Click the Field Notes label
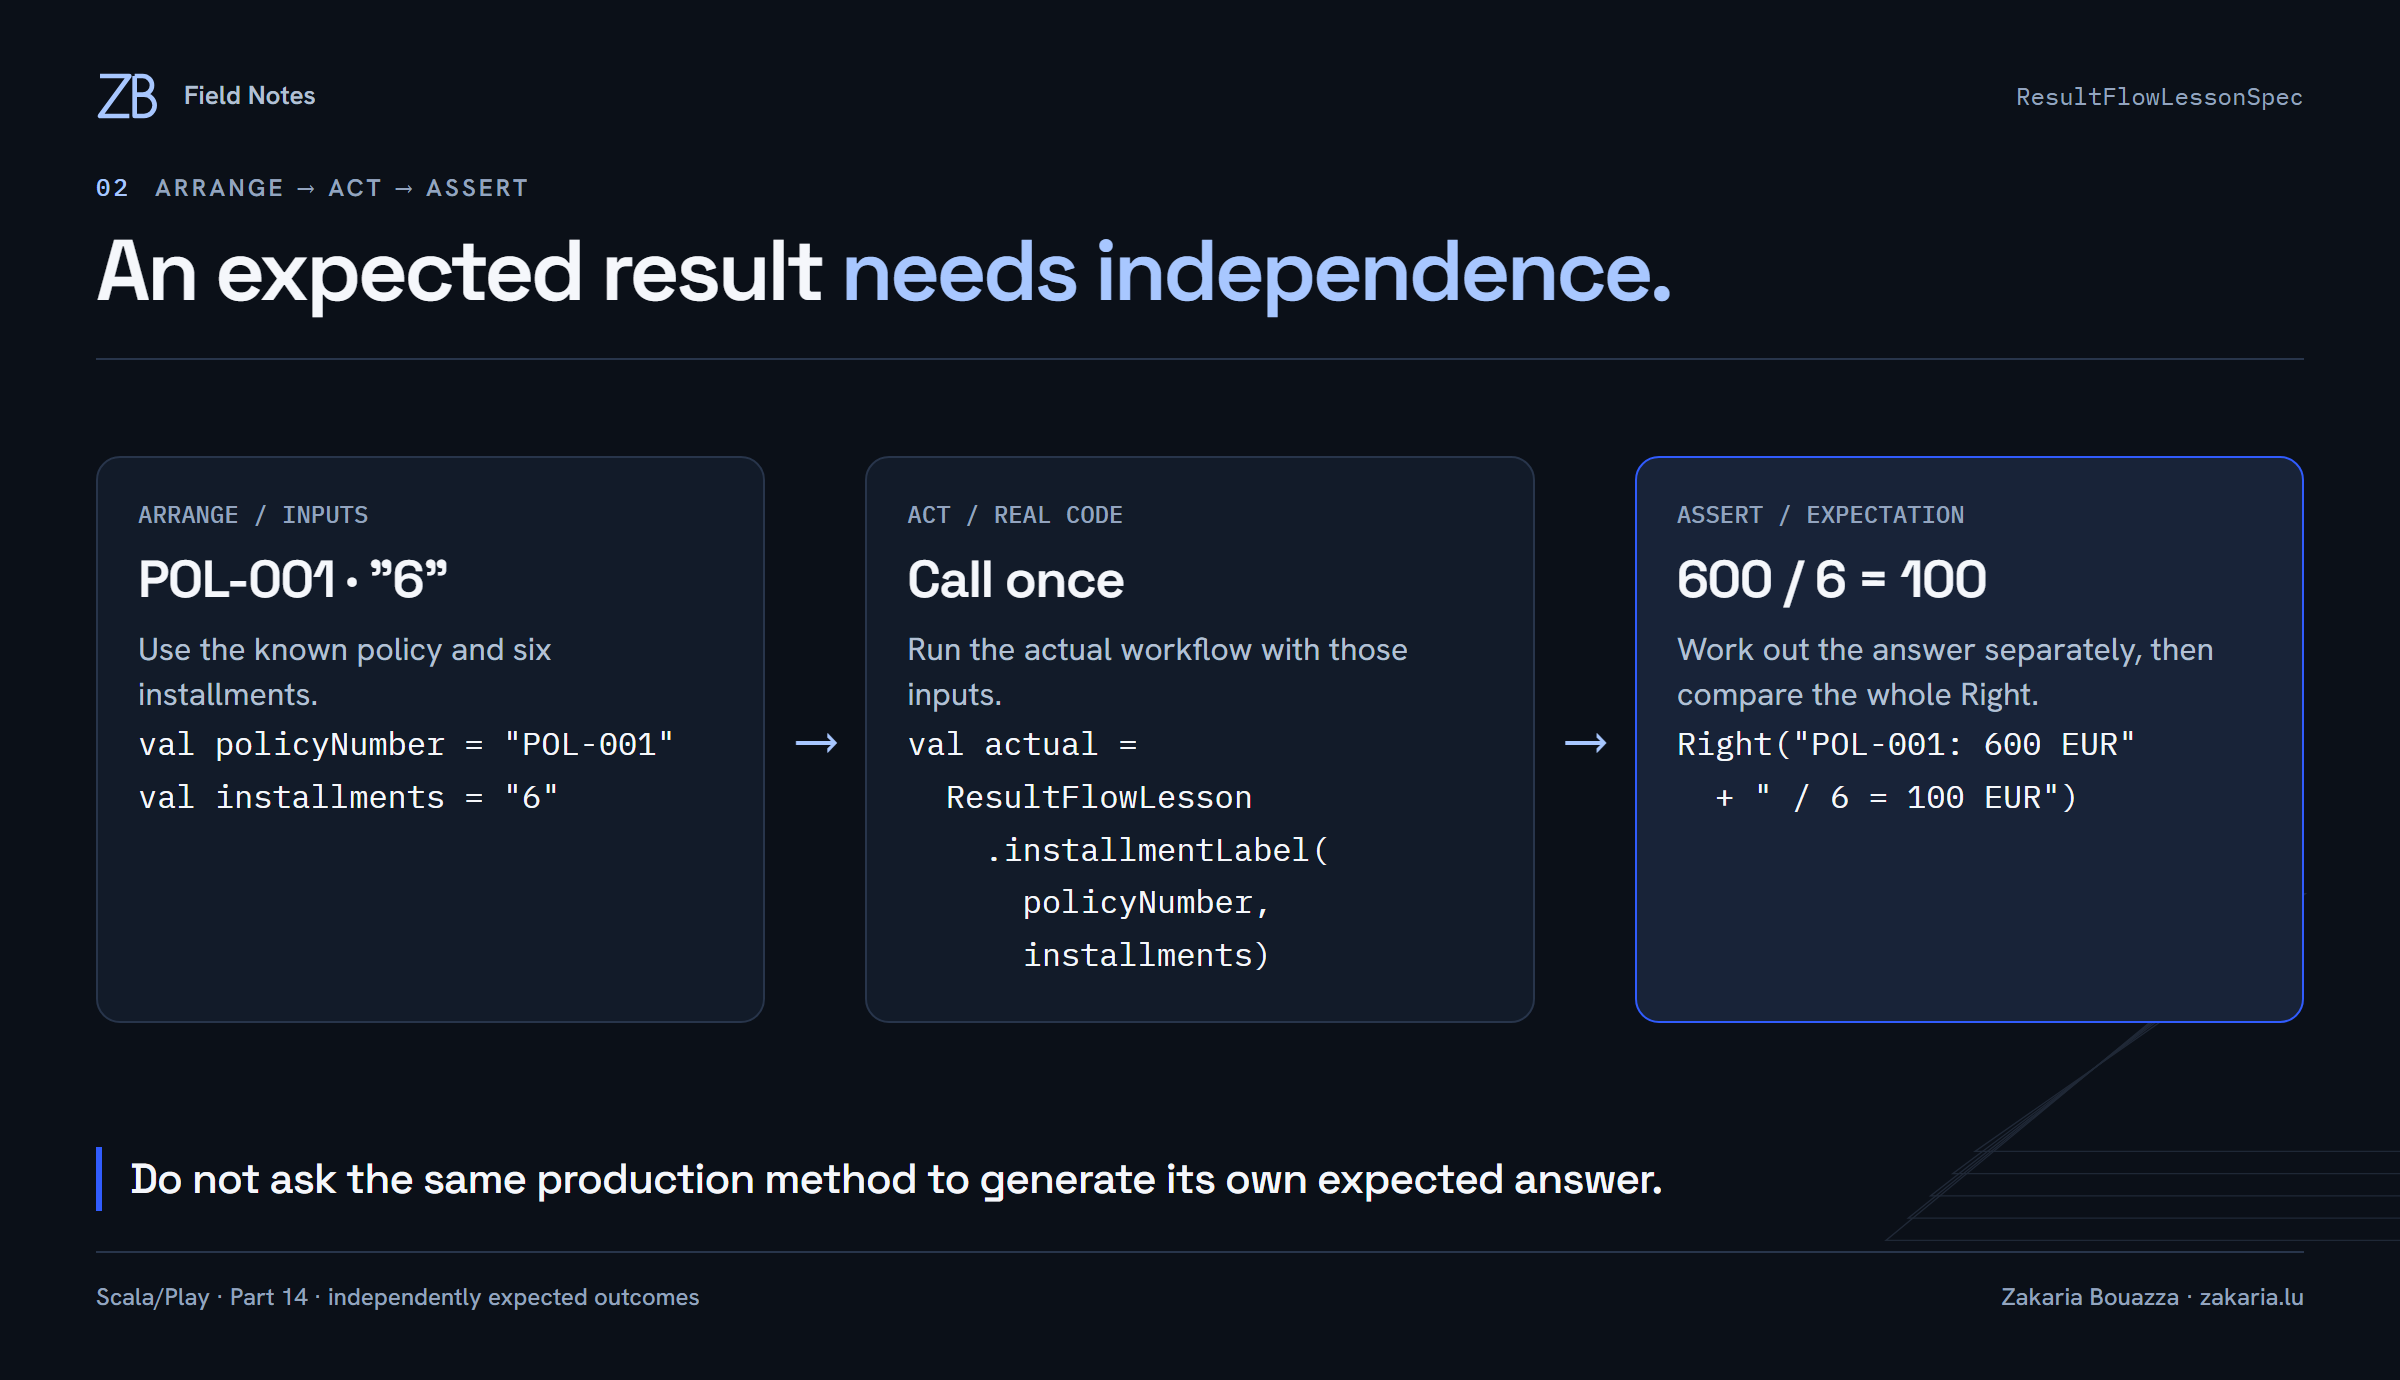Screen dimensions: 2400x1380 point(249,96)
